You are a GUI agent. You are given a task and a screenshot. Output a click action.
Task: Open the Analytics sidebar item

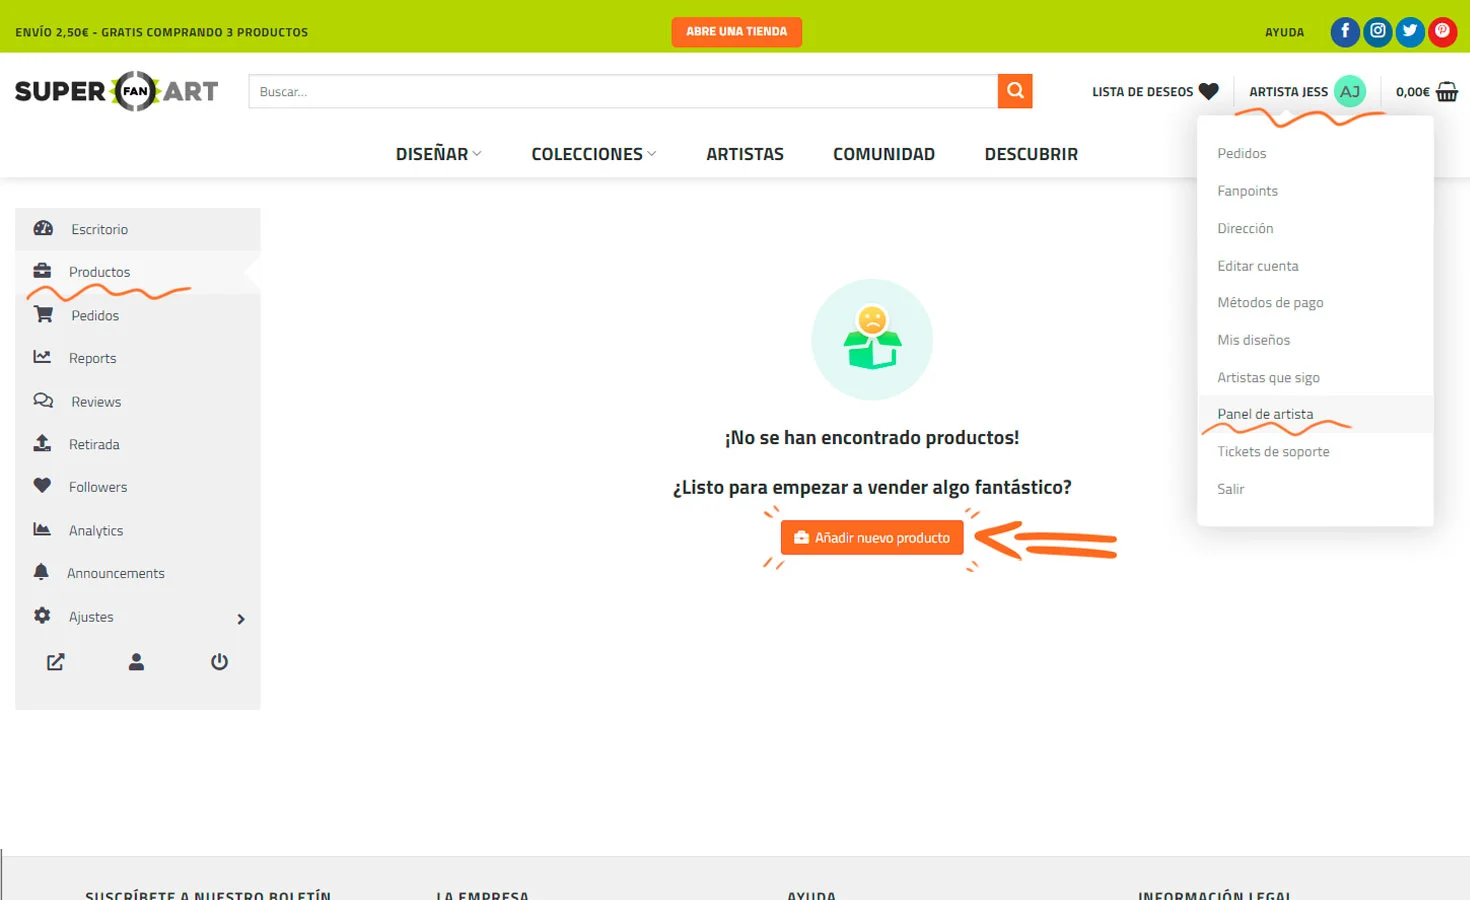[96, 530]
